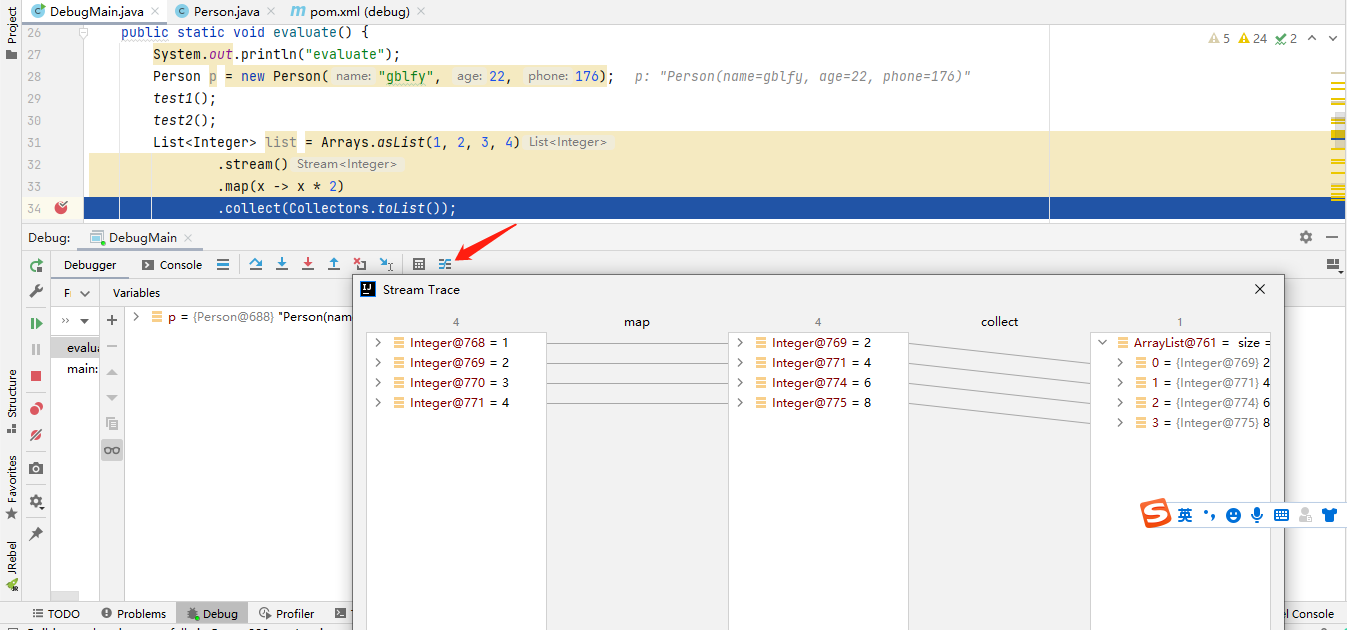Click the Sogou soft keyboard icon
Image resolution: width=1347 pixels, height=630 pixels.
1282,515
